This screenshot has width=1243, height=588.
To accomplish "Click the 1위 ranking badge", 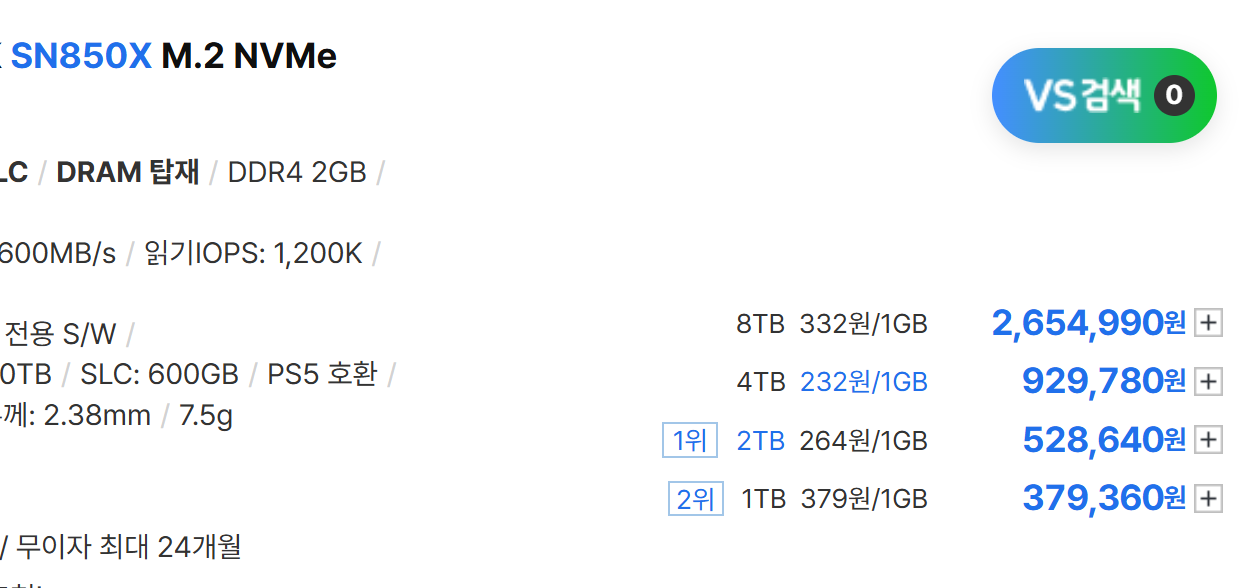I will click(x=690, y=440).
